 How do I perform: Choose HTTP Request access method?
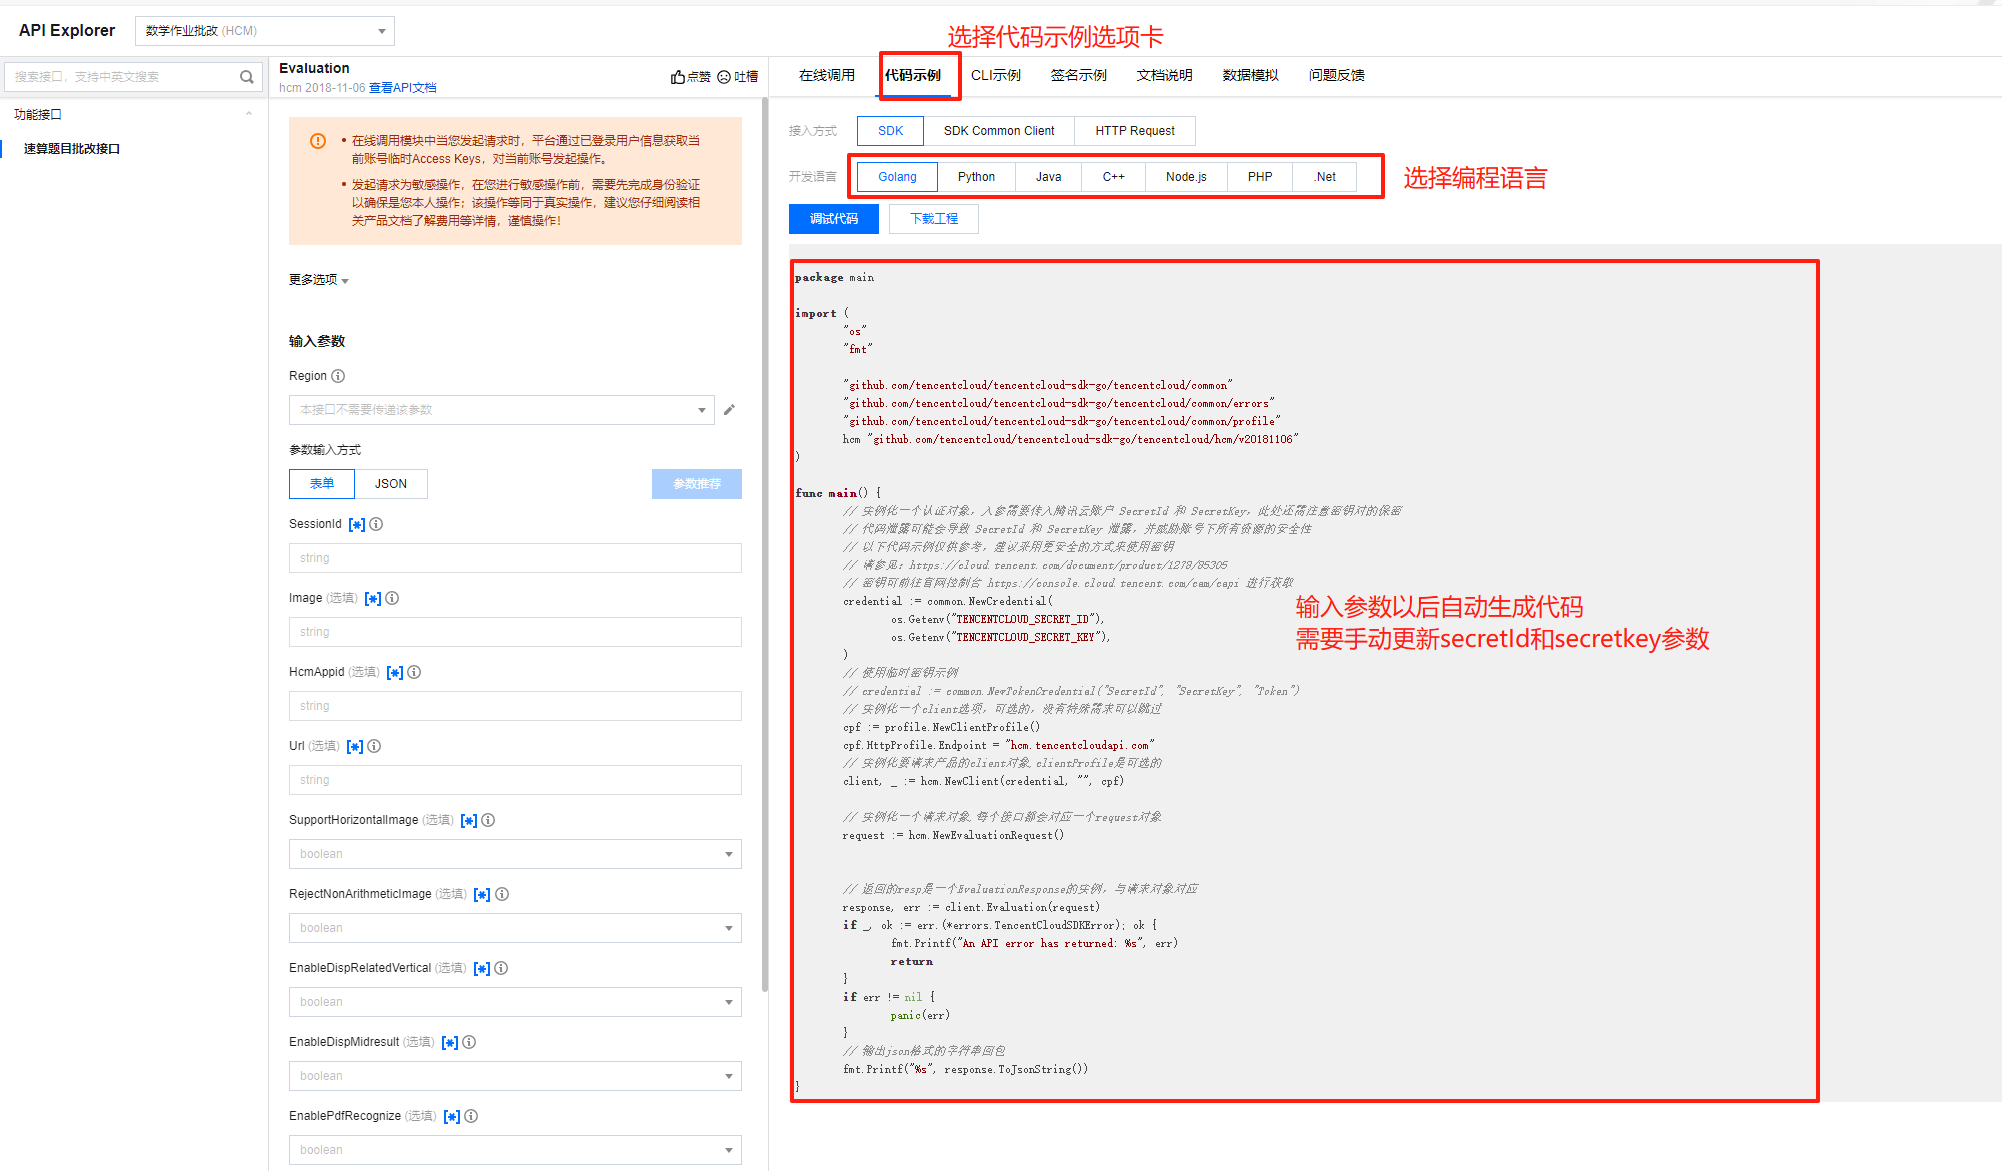pyautogui.click(x=1134, y=131)
